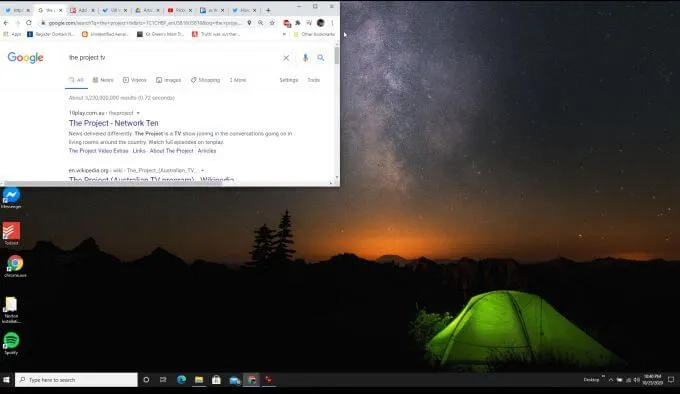Open the Settings link on results page

point(289,80)
